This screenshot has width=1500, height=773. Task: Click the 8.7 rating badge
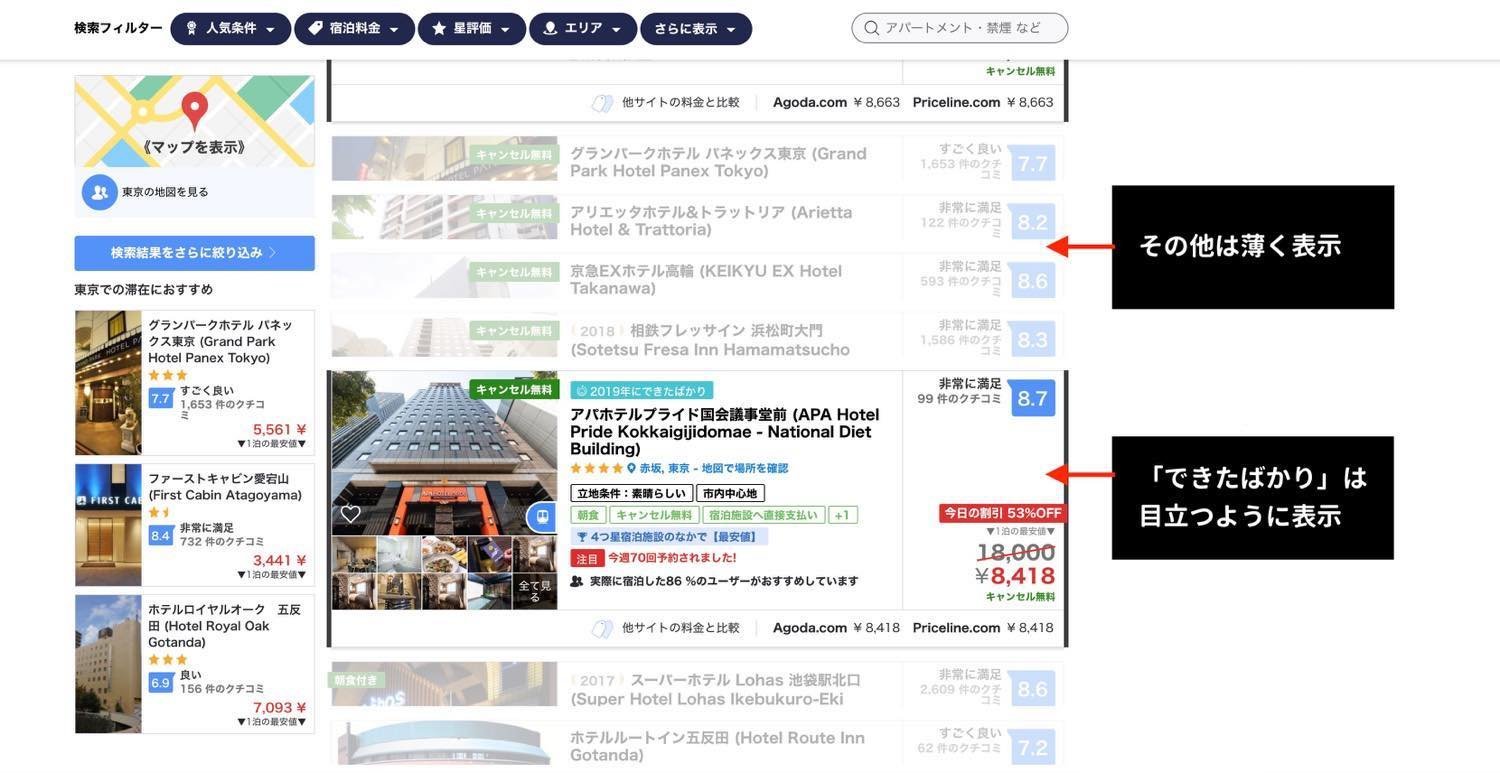pyautogui.click(x=1032, y=399)
